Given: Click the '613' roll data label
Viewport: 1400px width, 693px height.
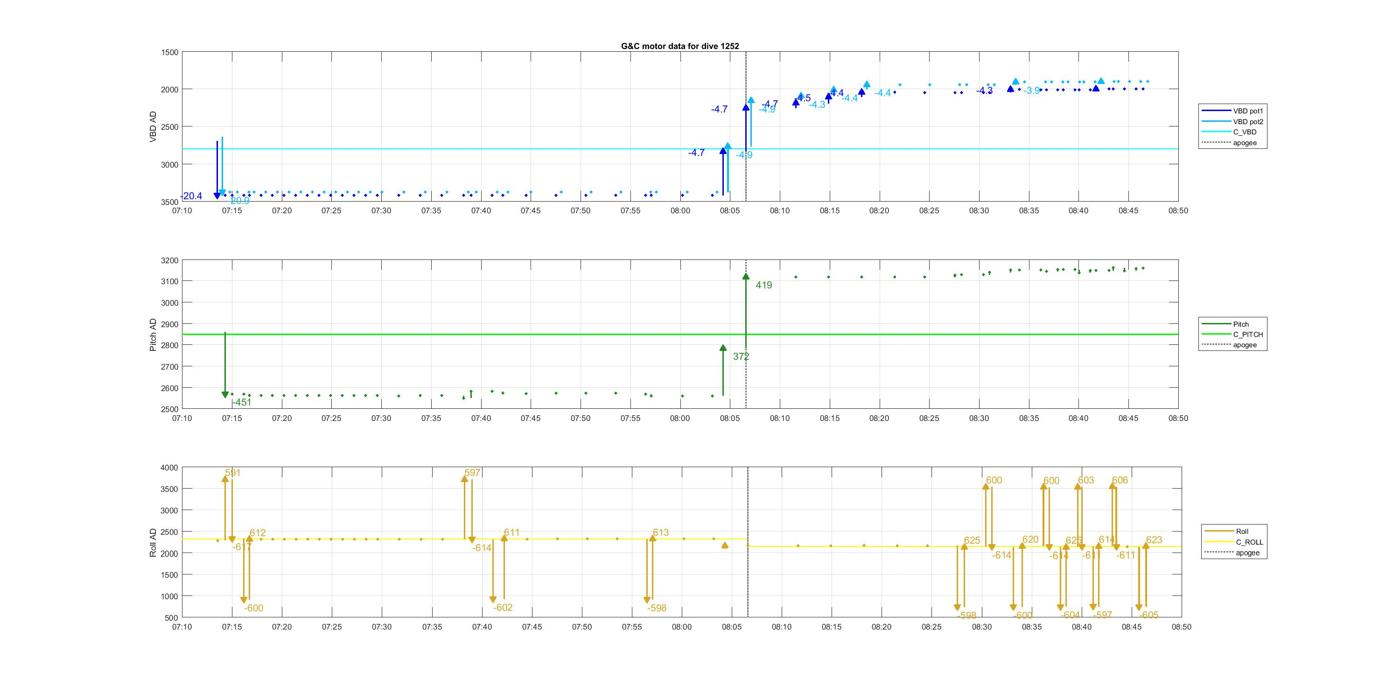Looking at the screenshot, I should (660, 534).
